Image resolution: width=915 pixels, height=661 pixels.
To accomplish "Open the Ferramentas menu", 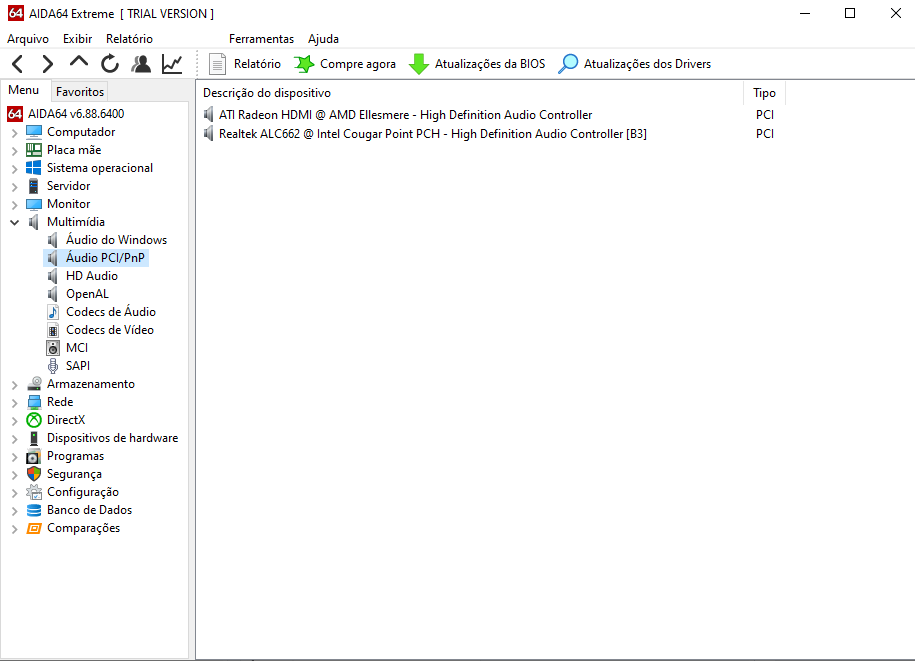I will 261,39.
